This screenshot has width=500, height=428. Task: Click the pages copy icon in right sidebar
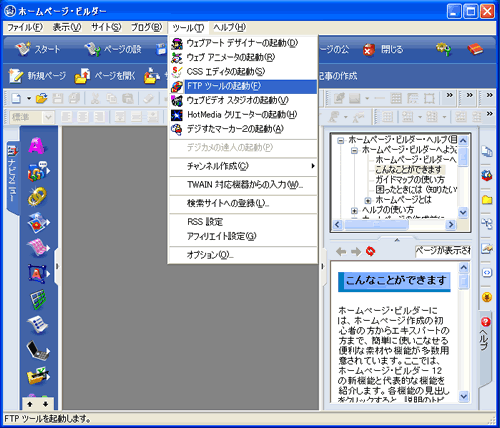click(x=487, y=152)
